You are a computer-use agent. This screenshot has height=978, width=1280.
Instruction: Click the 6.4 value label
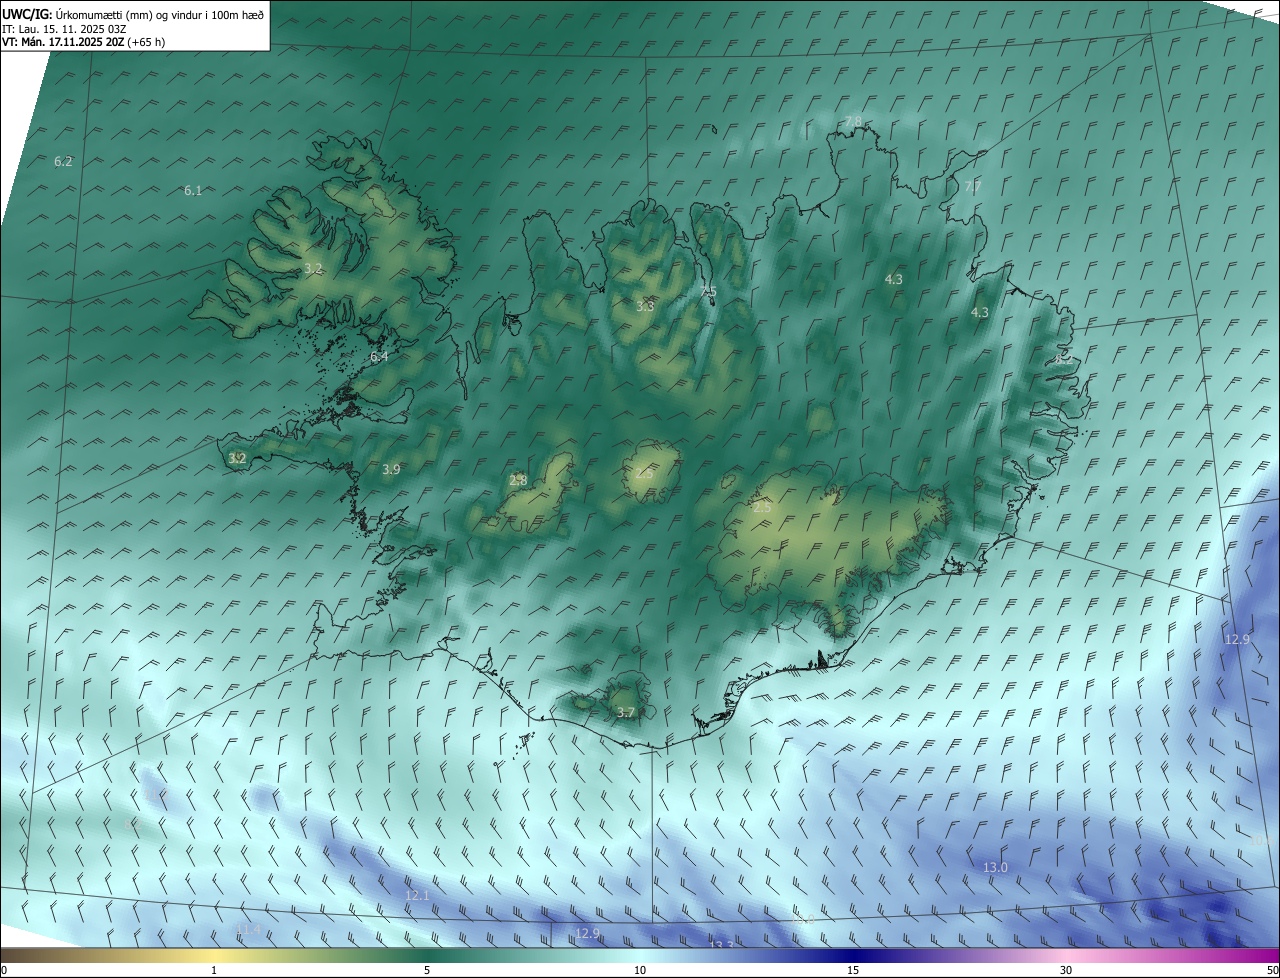point(379,356)
